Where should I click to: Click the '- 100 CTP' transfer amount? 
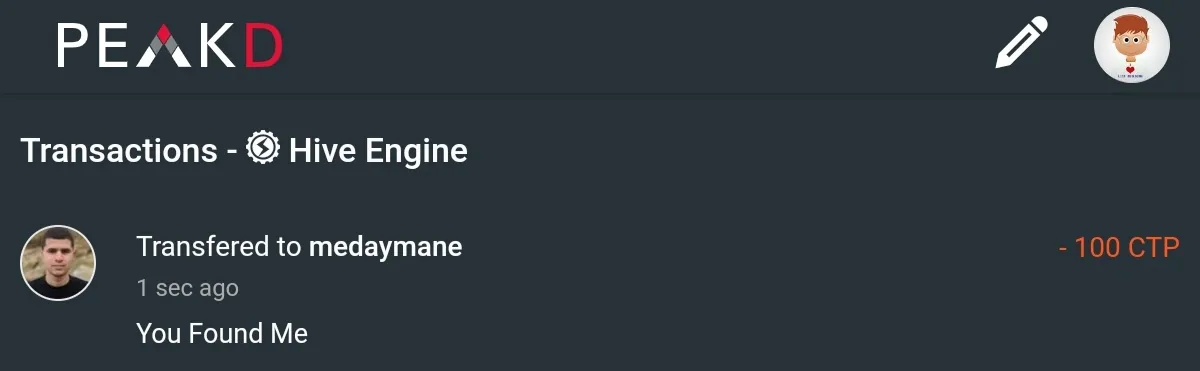(1120, 247)
